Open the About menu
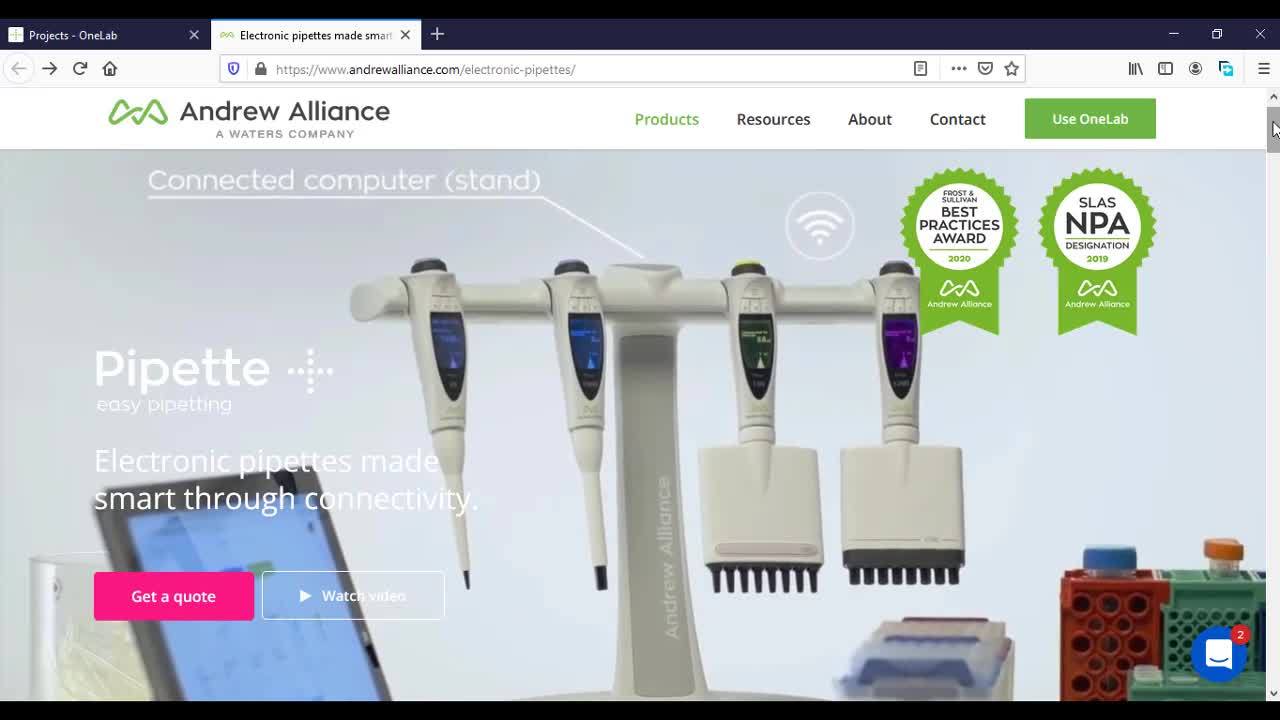 click(x=870, y=119)
